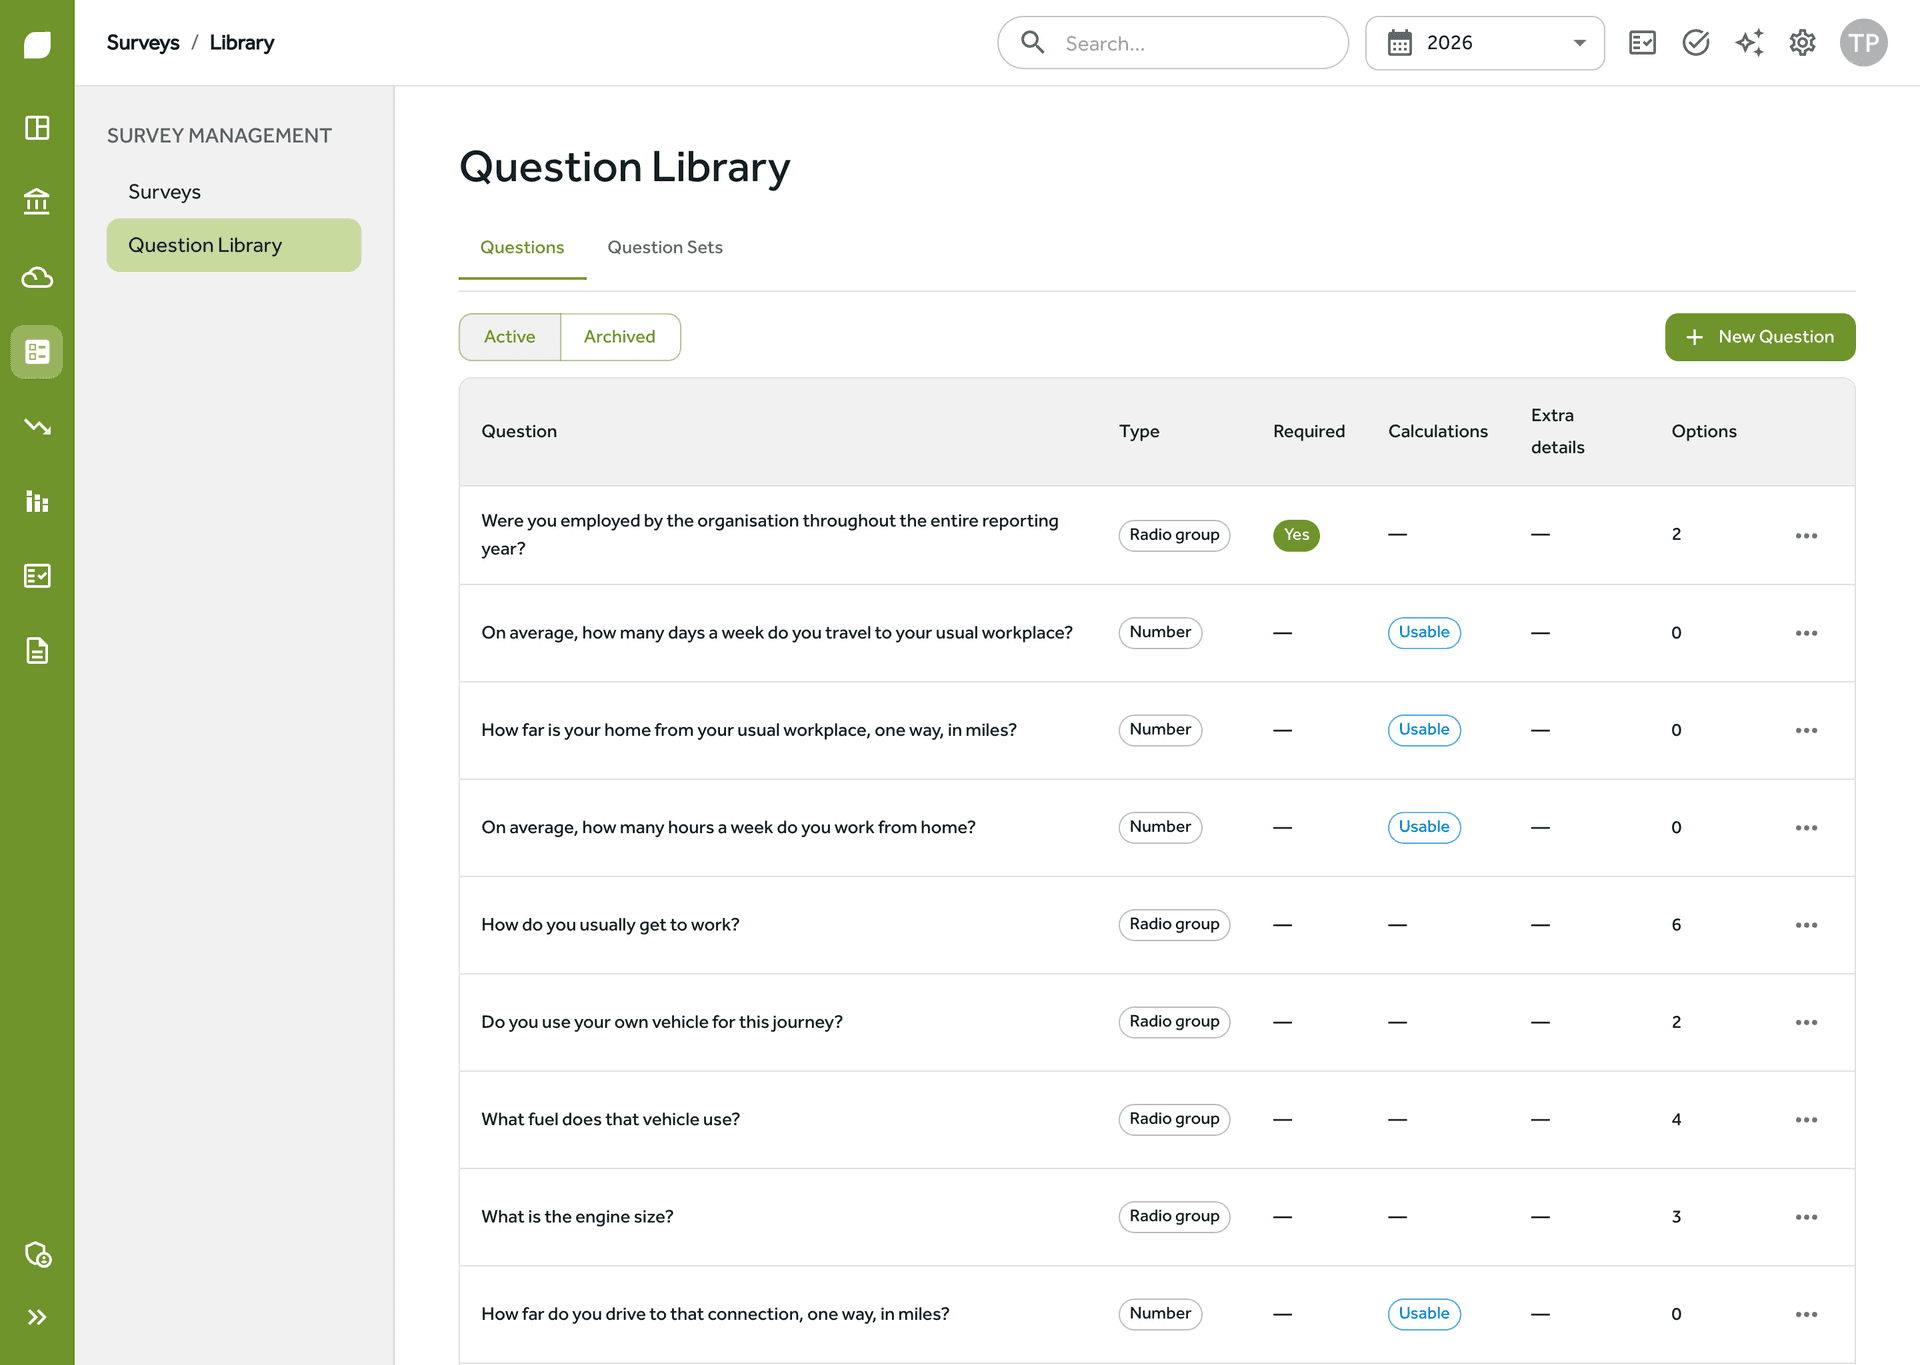Expand the sidebar with double chevron

[x=37, y=1317]
